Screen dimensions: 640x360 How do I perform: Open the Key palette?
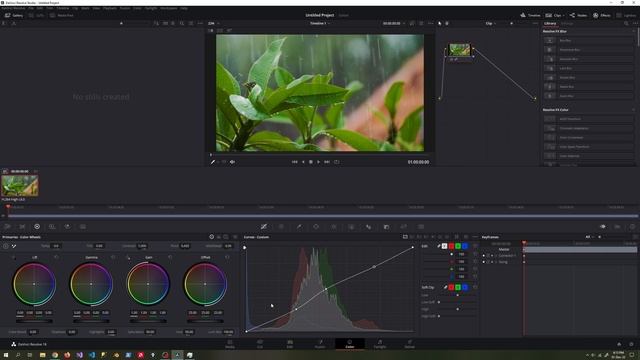[x=386, y=227]
